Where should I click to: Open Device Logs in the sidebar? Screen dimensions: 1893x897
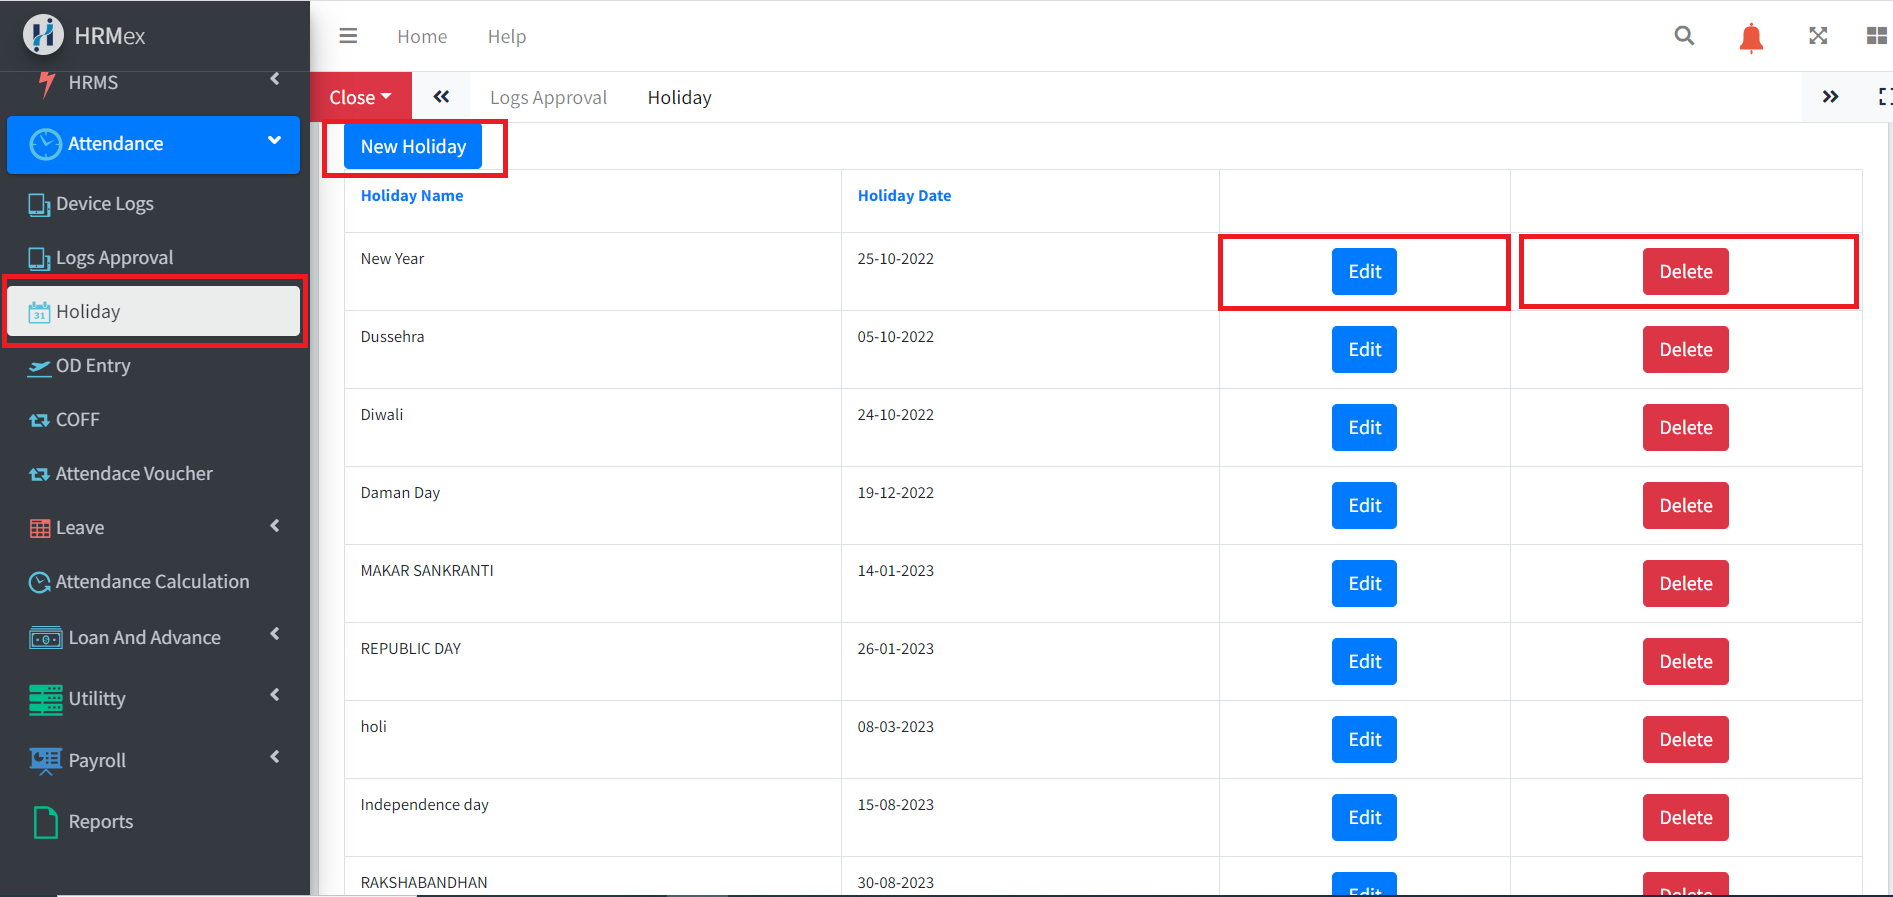pos(104,204)
